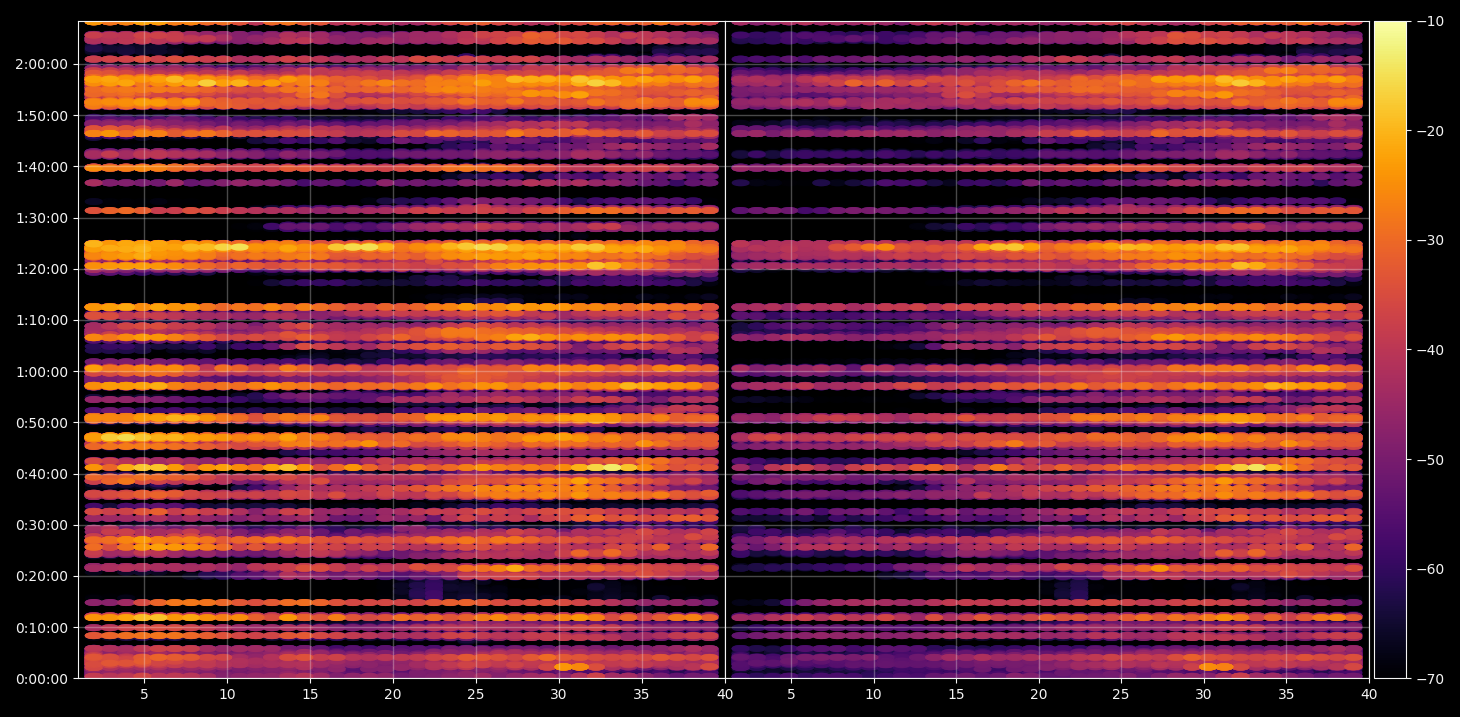Image resolution: width=1460 pixels, height=717 pixels.
Task: Click x-axis label 10 under right heatmap
Action: point(874,695)
